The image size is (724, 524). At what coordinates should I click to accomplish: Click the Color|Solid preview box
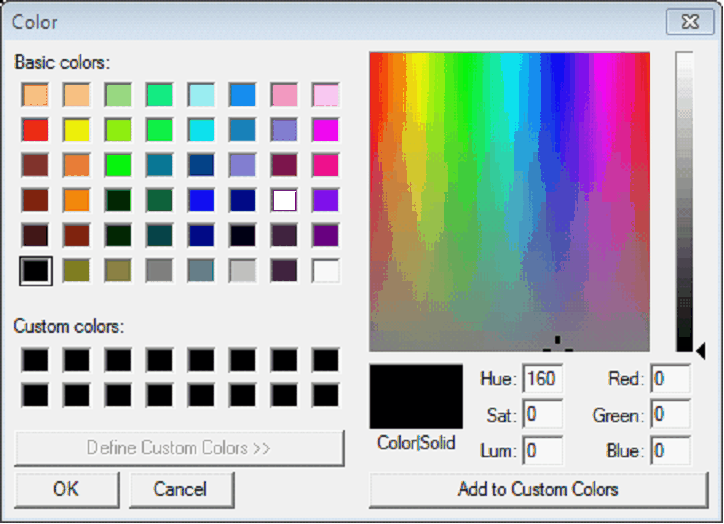click(416, 397)
